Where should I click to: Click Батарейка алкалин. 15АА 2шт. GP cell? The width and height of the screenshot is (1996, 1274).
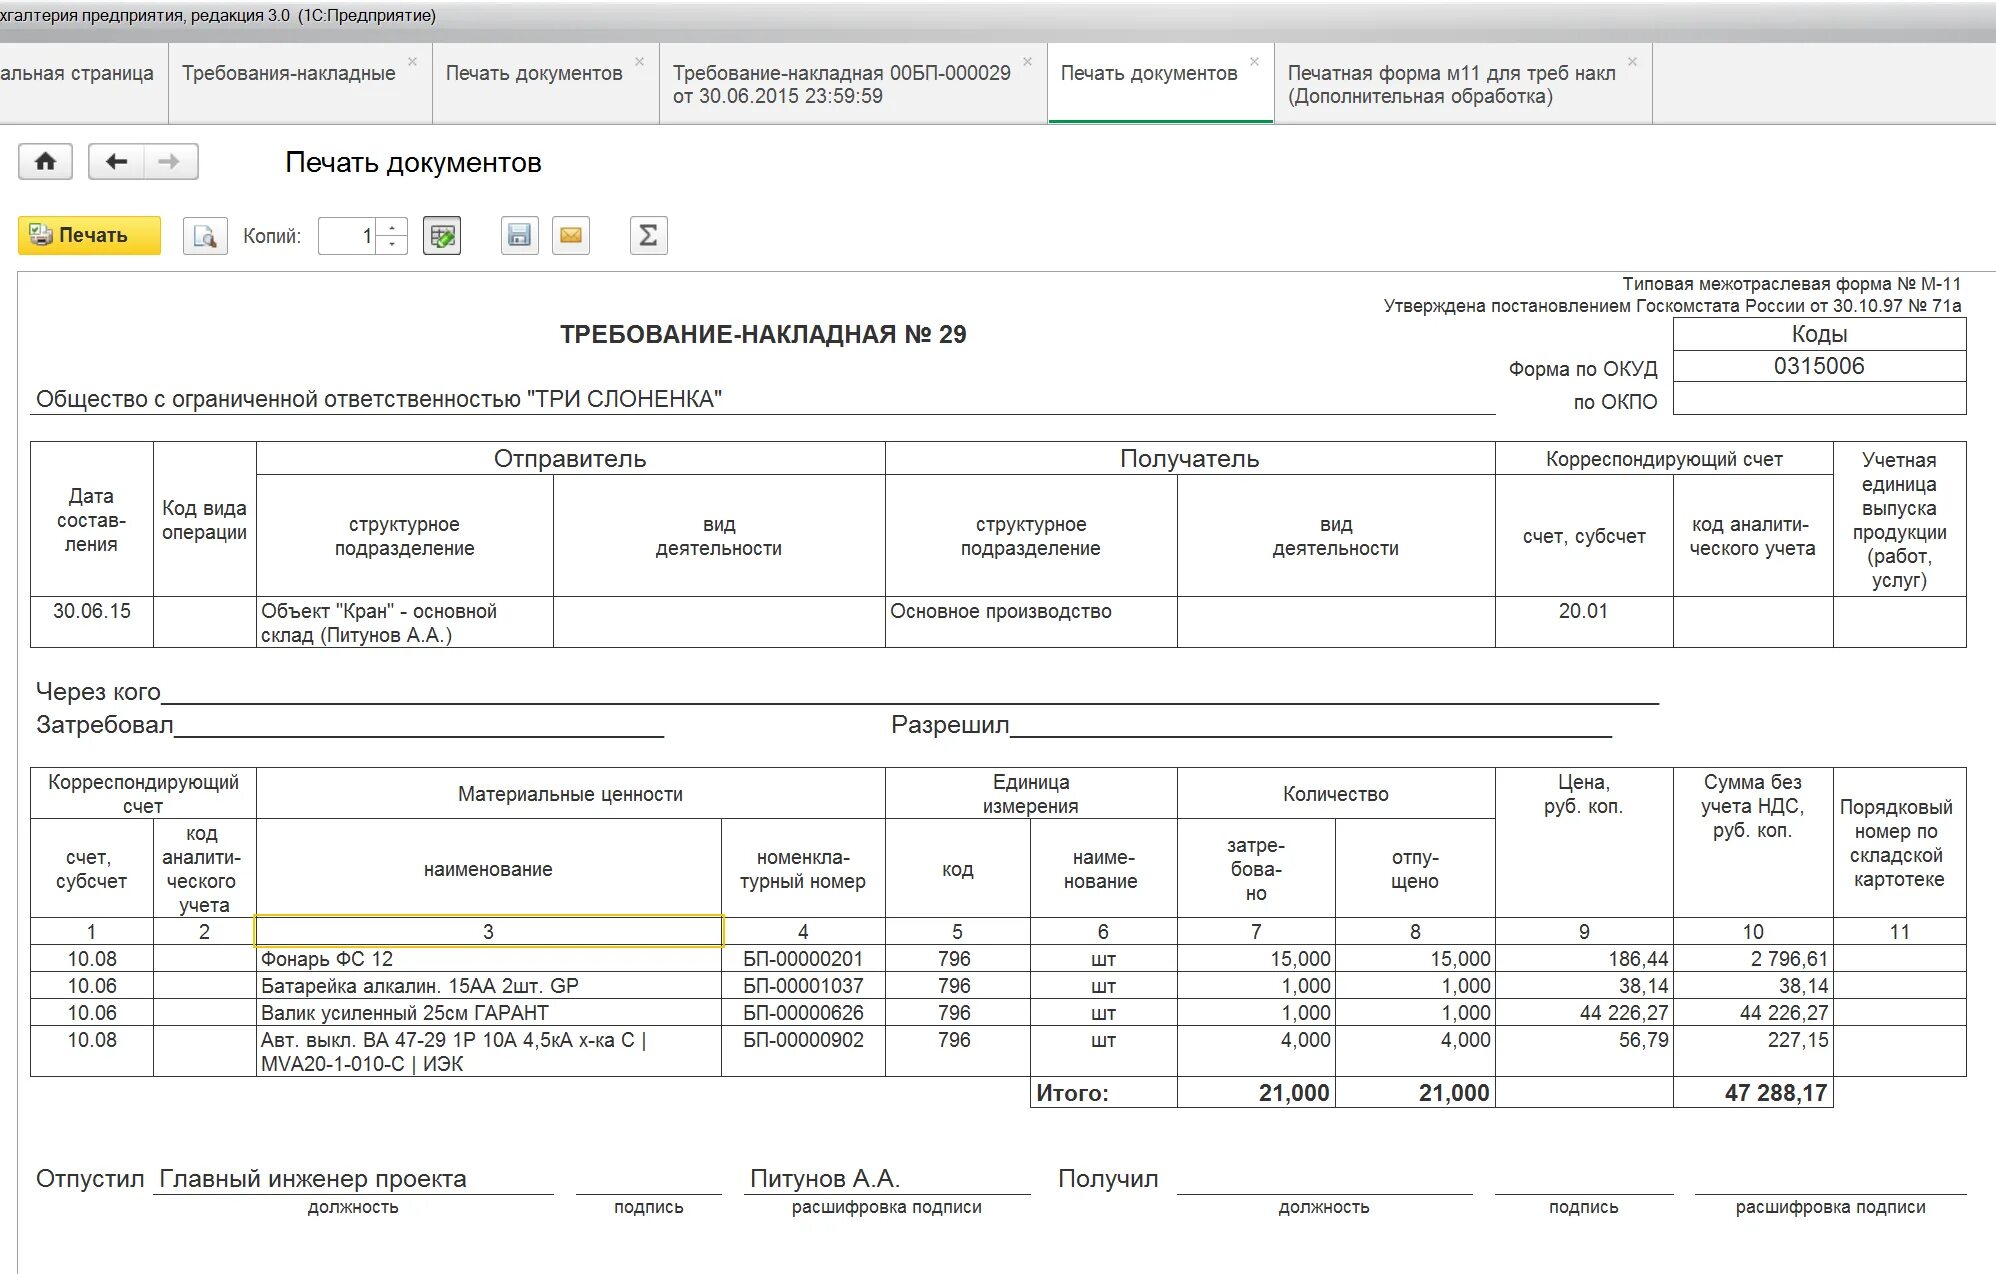coord(488,985)
